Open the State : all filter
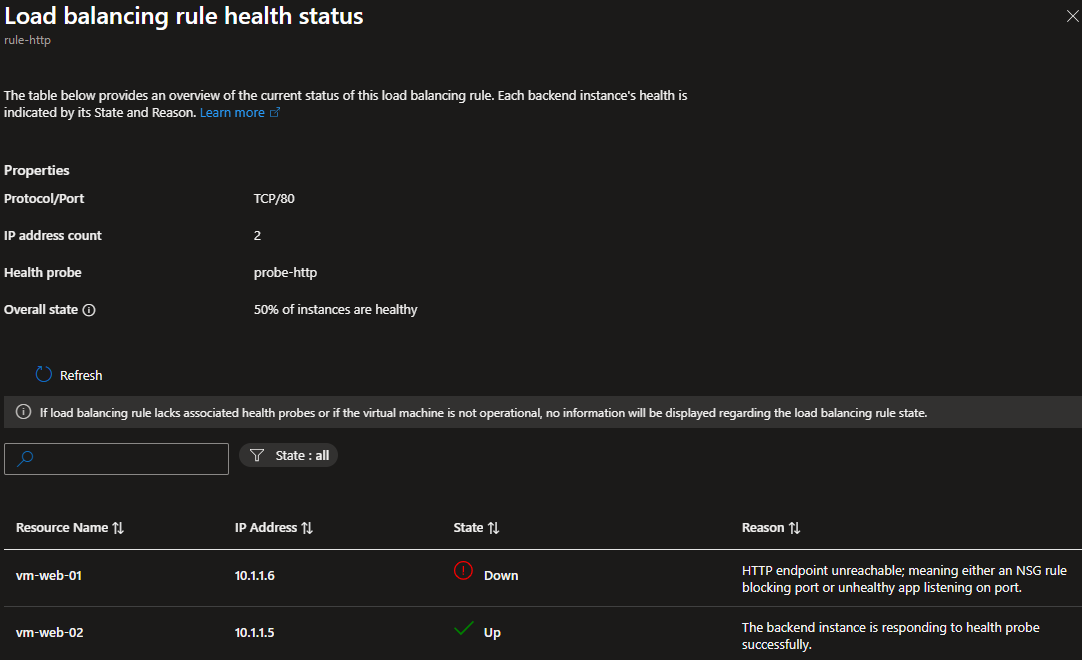 tap(288, 456)
